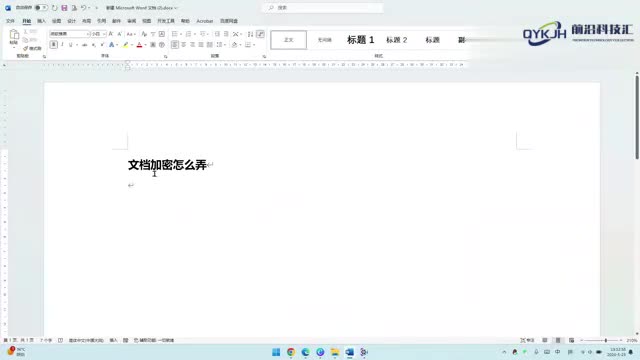This screenshot has height=360, width=640.
Task: Toggle Subscript formatting
Action: [93, 44]
